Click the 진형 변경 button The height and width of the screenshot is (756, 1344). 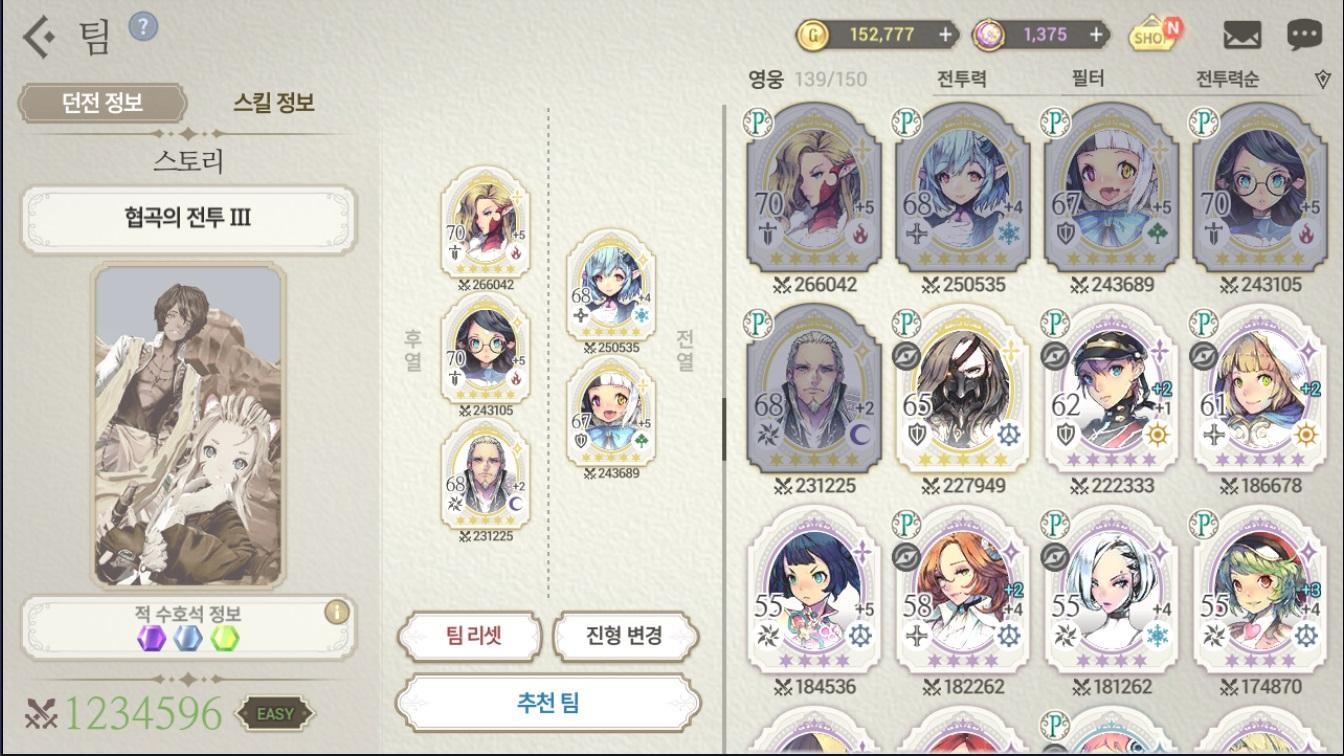(x=624, y=636)
